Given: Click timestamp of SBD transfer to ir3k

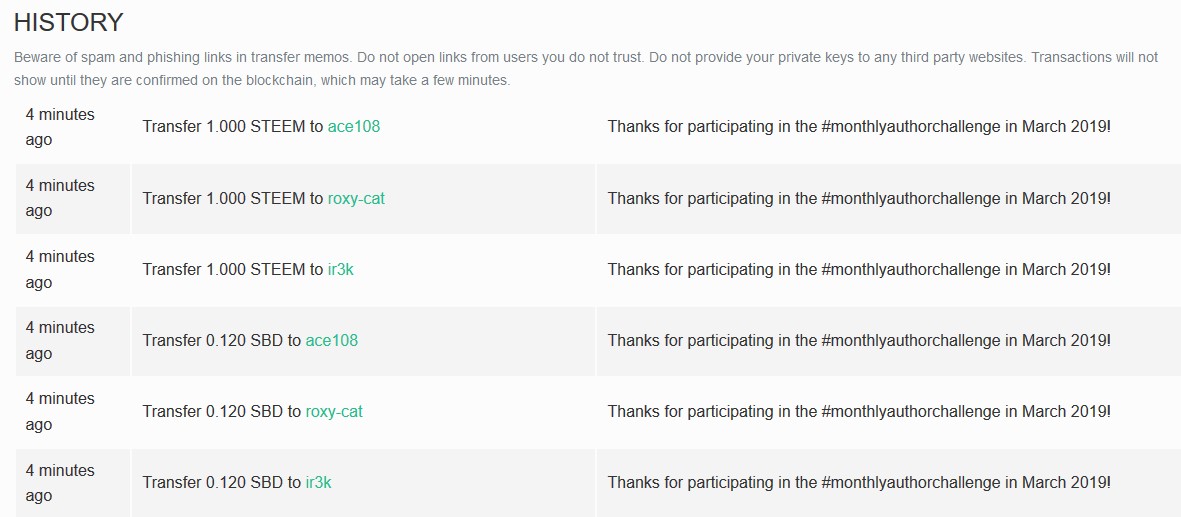Looking at the screenshot, I should (x=60, y=482).
